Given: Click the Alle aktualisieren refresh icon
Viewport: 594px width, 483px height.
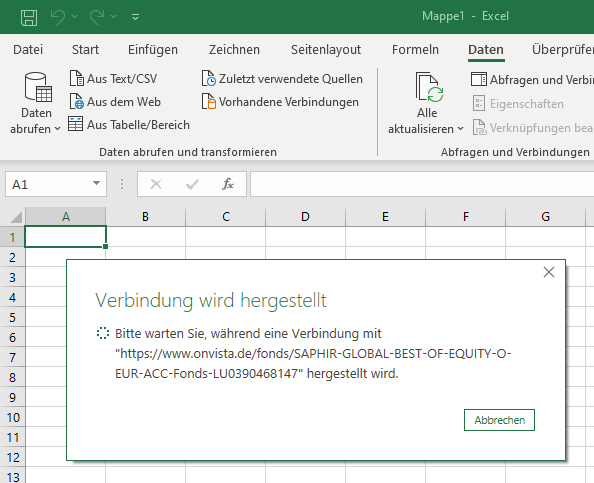Looking at the screenshot, I should tap(430, 87).
